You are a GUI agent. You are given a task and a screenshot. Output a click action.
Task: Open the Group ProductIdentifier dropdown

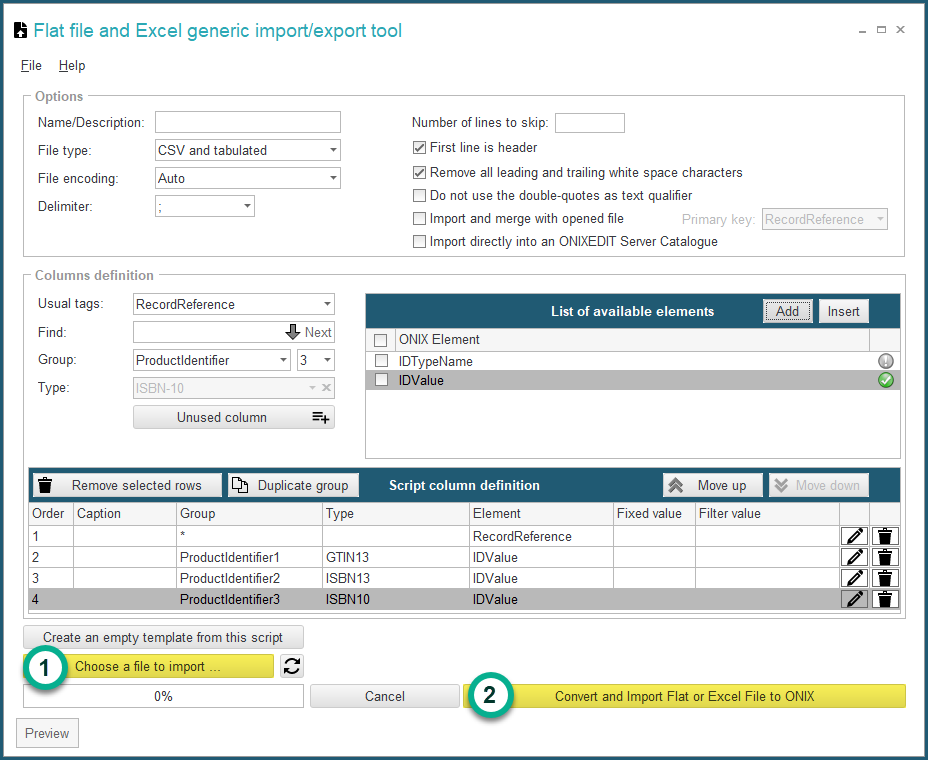pyautogui.click(x=283, y=360)
